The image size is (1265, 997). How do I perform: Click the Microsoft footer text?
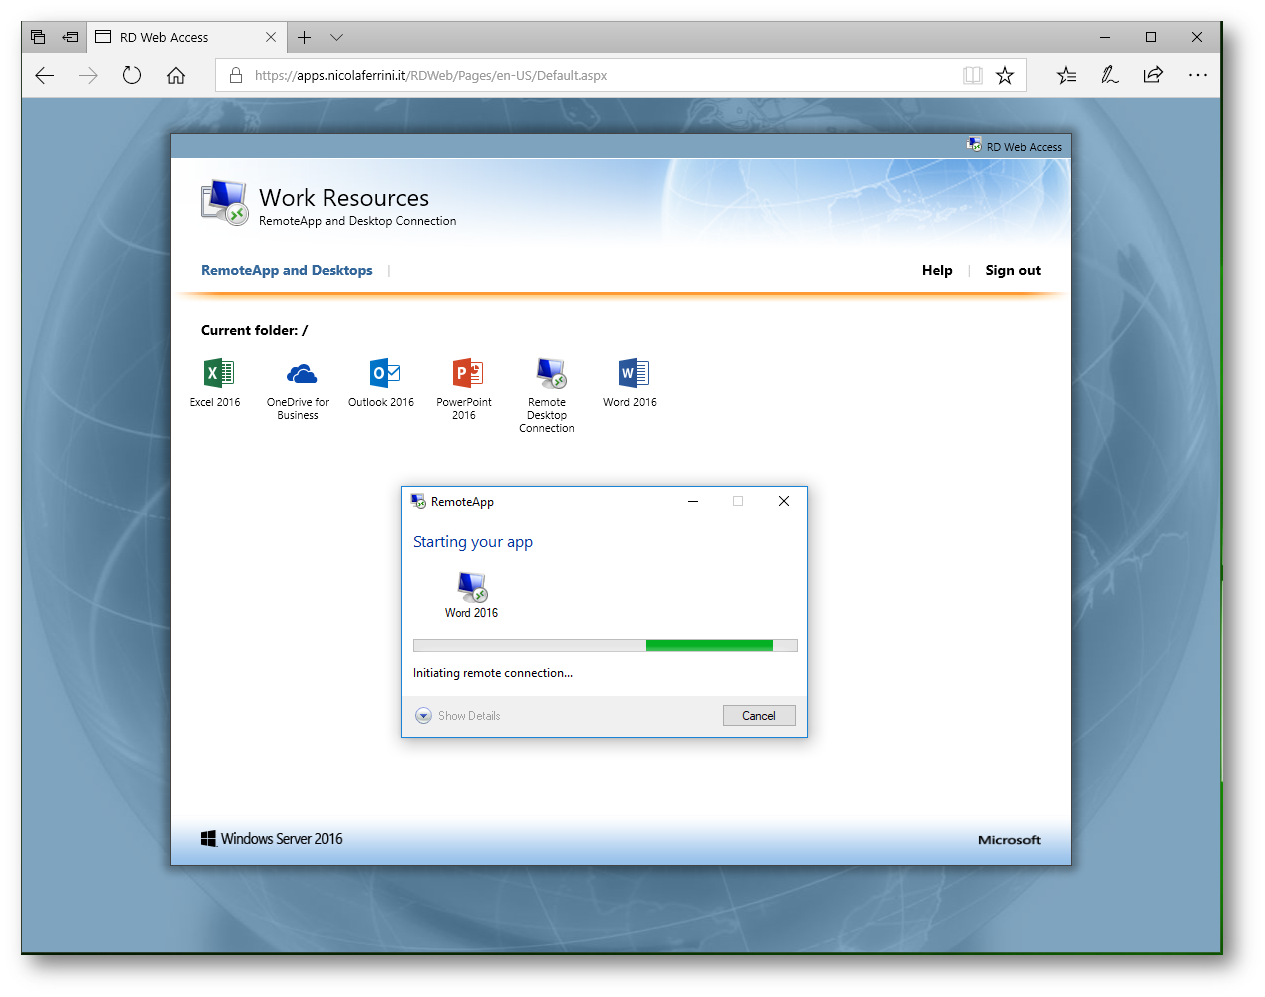pyautogui.click(x=1009, y=840)
